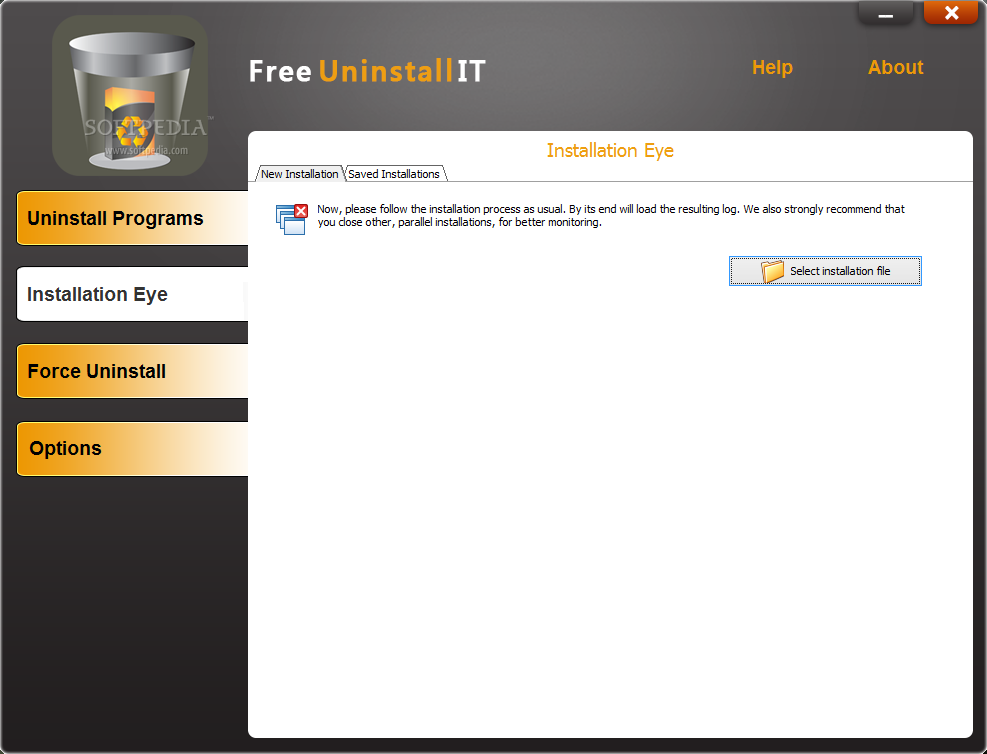The width and height of the screenshot is (987, 754).
Task: Click the 'Now, please follow the installation process' text
Action: (x=611, y=215)
